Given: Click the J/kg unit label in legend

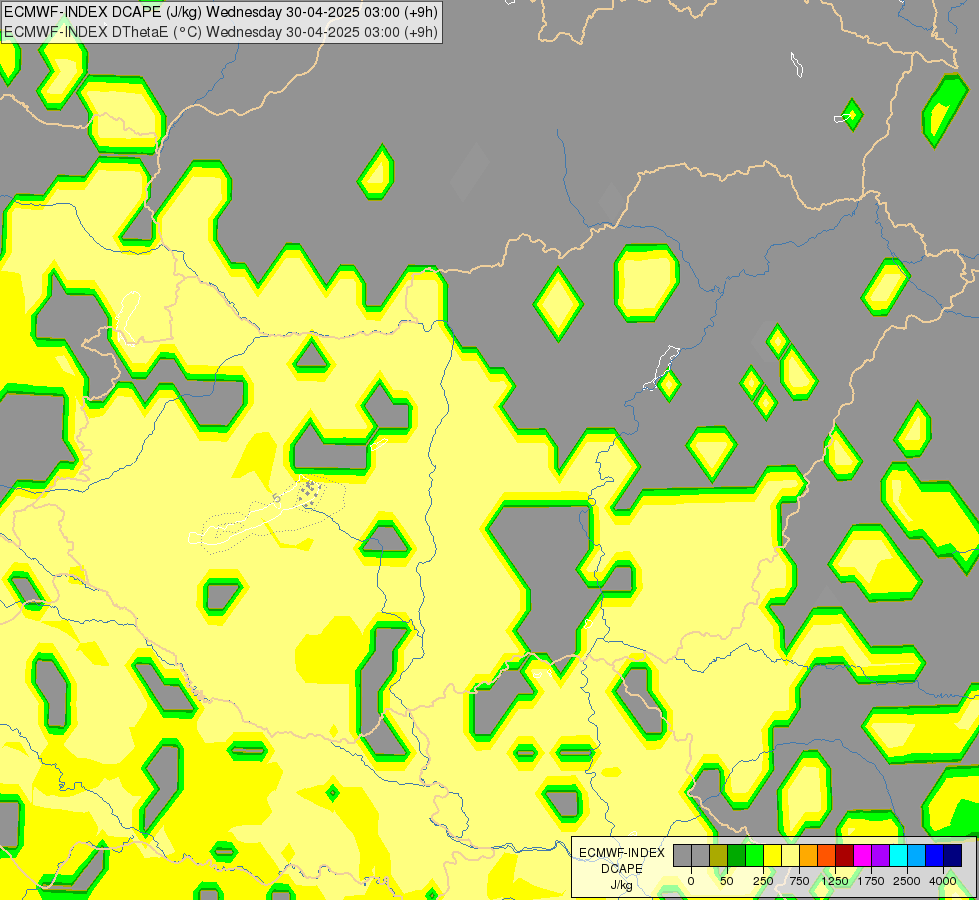Looking at the screenshot, I should (621, 885).
